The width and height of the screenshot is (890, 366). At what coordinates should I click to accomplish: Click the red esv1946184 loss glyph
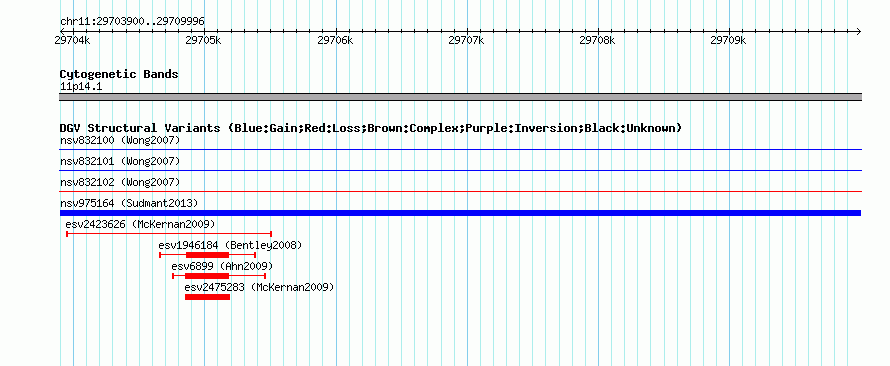point(208,255)
